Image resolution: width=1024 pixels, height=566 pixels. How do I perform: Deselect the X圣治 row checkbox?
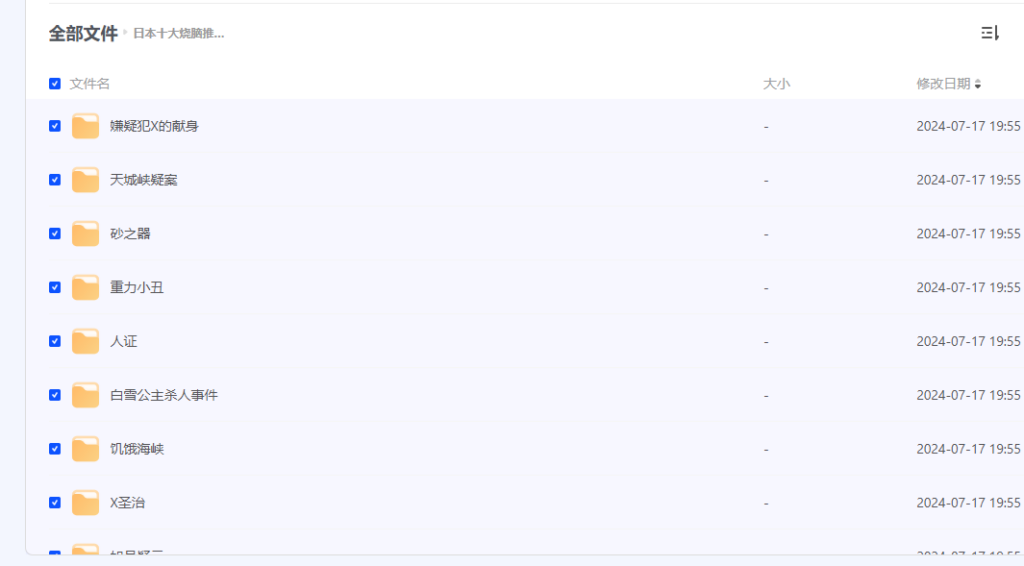point(55,503)
